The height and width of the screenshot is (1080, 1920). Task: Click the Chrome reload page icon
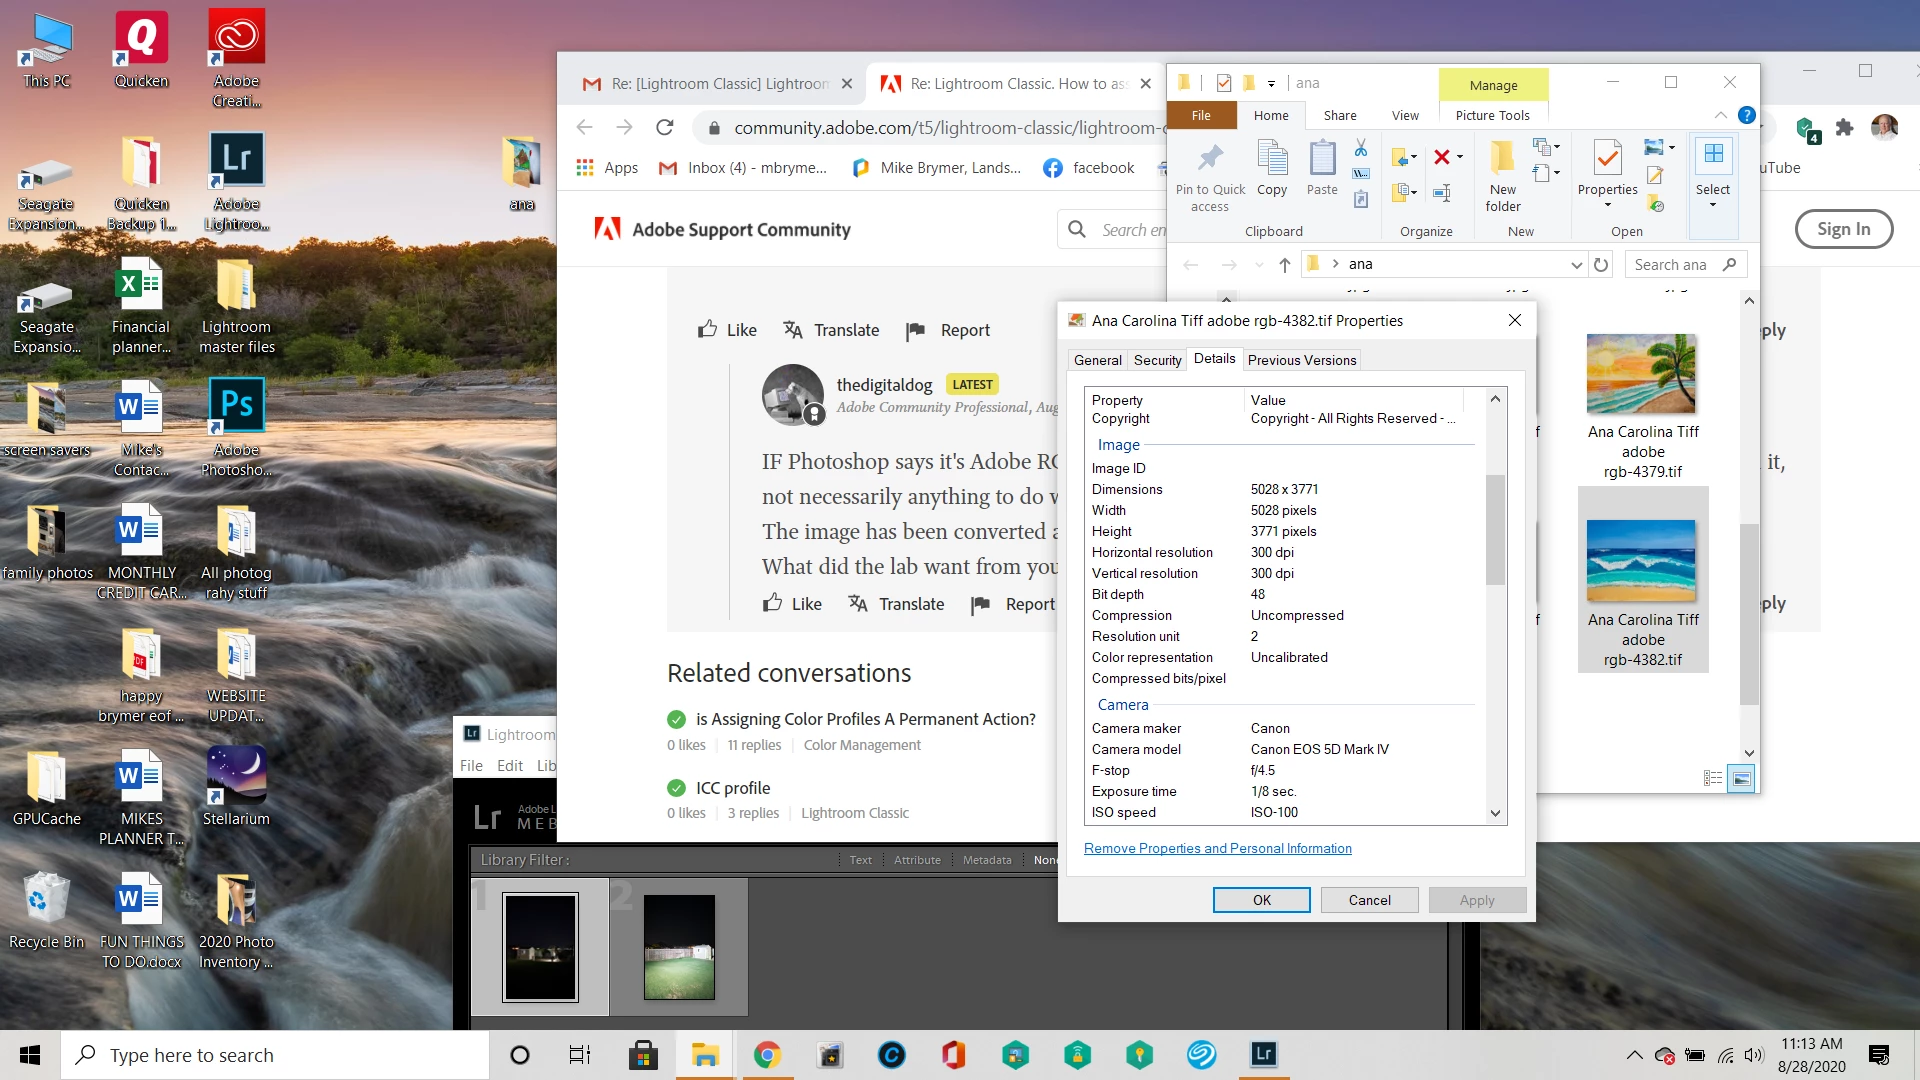point(664,127)
